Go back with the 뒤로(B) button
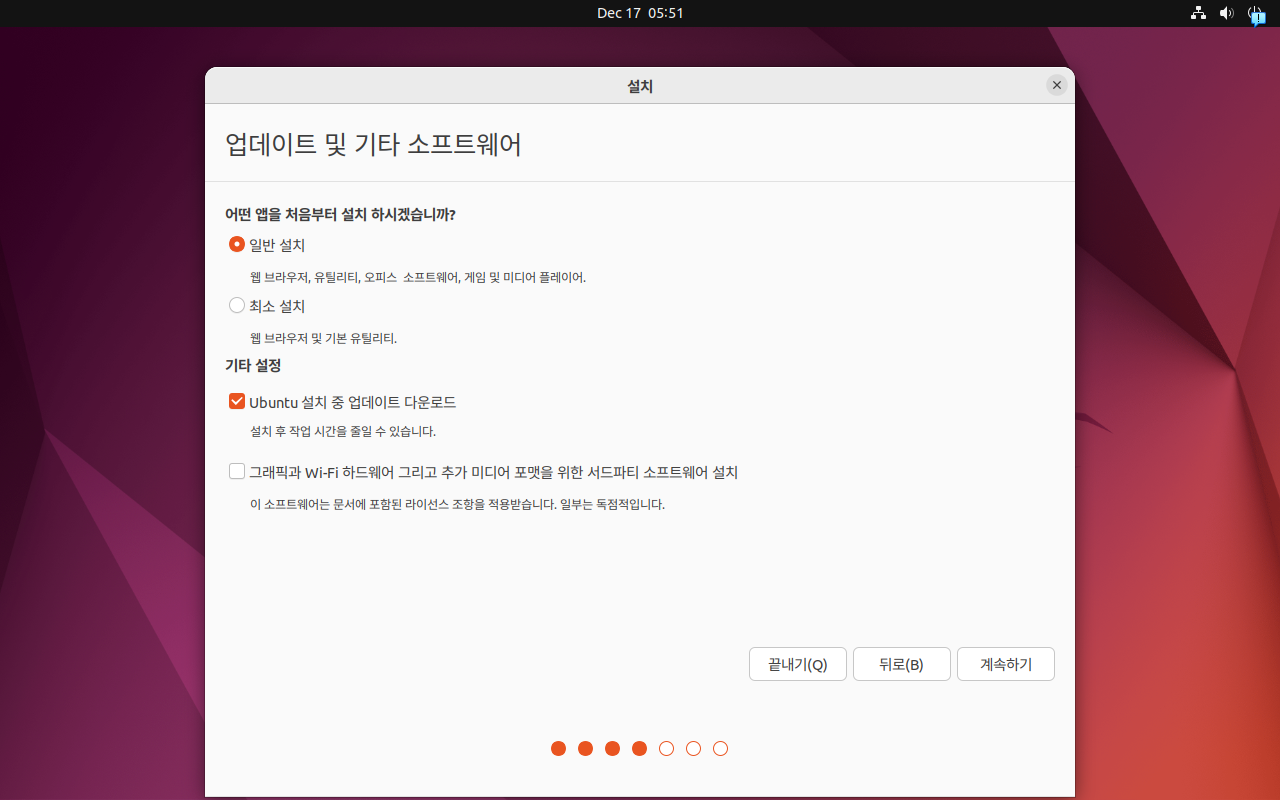This screenshot has height=800, width=1280. [x=902, y=664]
